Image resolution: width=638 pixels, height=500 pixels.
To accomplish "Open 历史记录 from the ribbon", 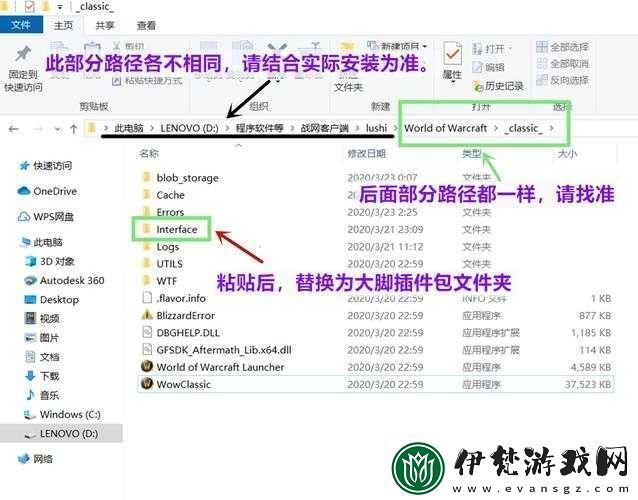I will tap(498, 85).
